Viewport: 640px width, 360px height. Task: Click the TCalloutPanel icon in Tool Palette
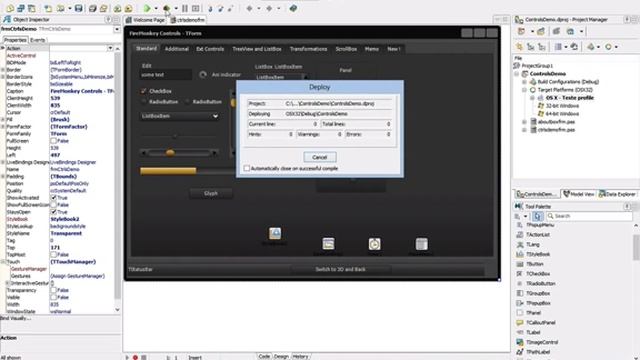[x=520, y=322]
